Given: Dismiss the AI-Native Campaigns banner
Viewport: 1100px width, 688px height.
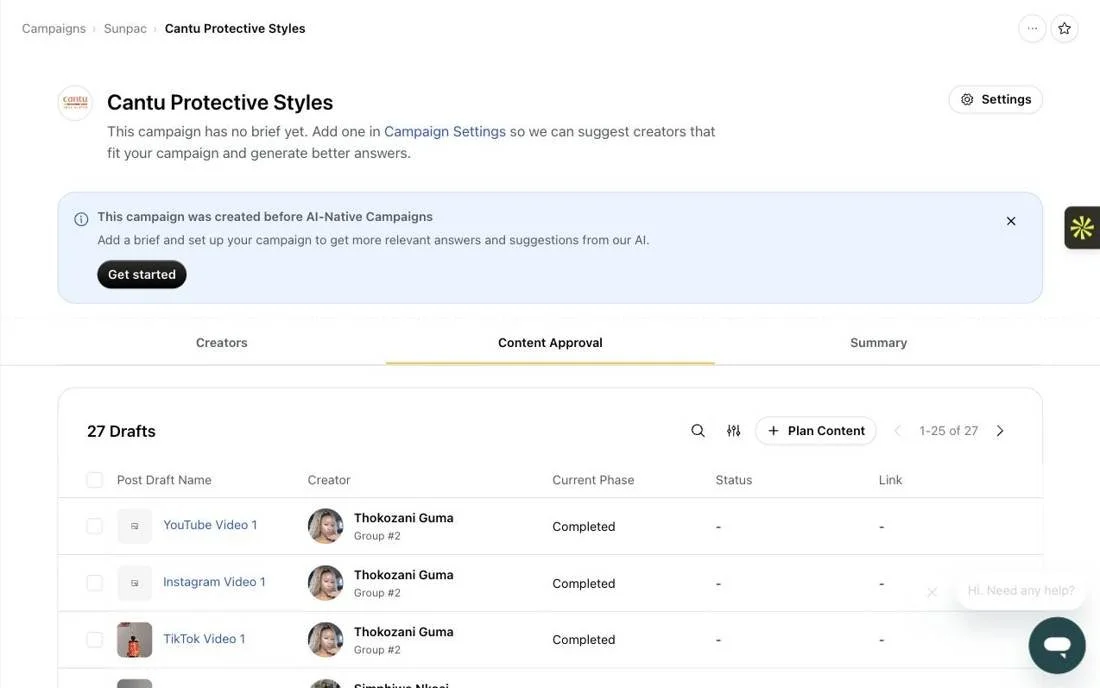Looking at the screenshot, I should point(1011,221).
